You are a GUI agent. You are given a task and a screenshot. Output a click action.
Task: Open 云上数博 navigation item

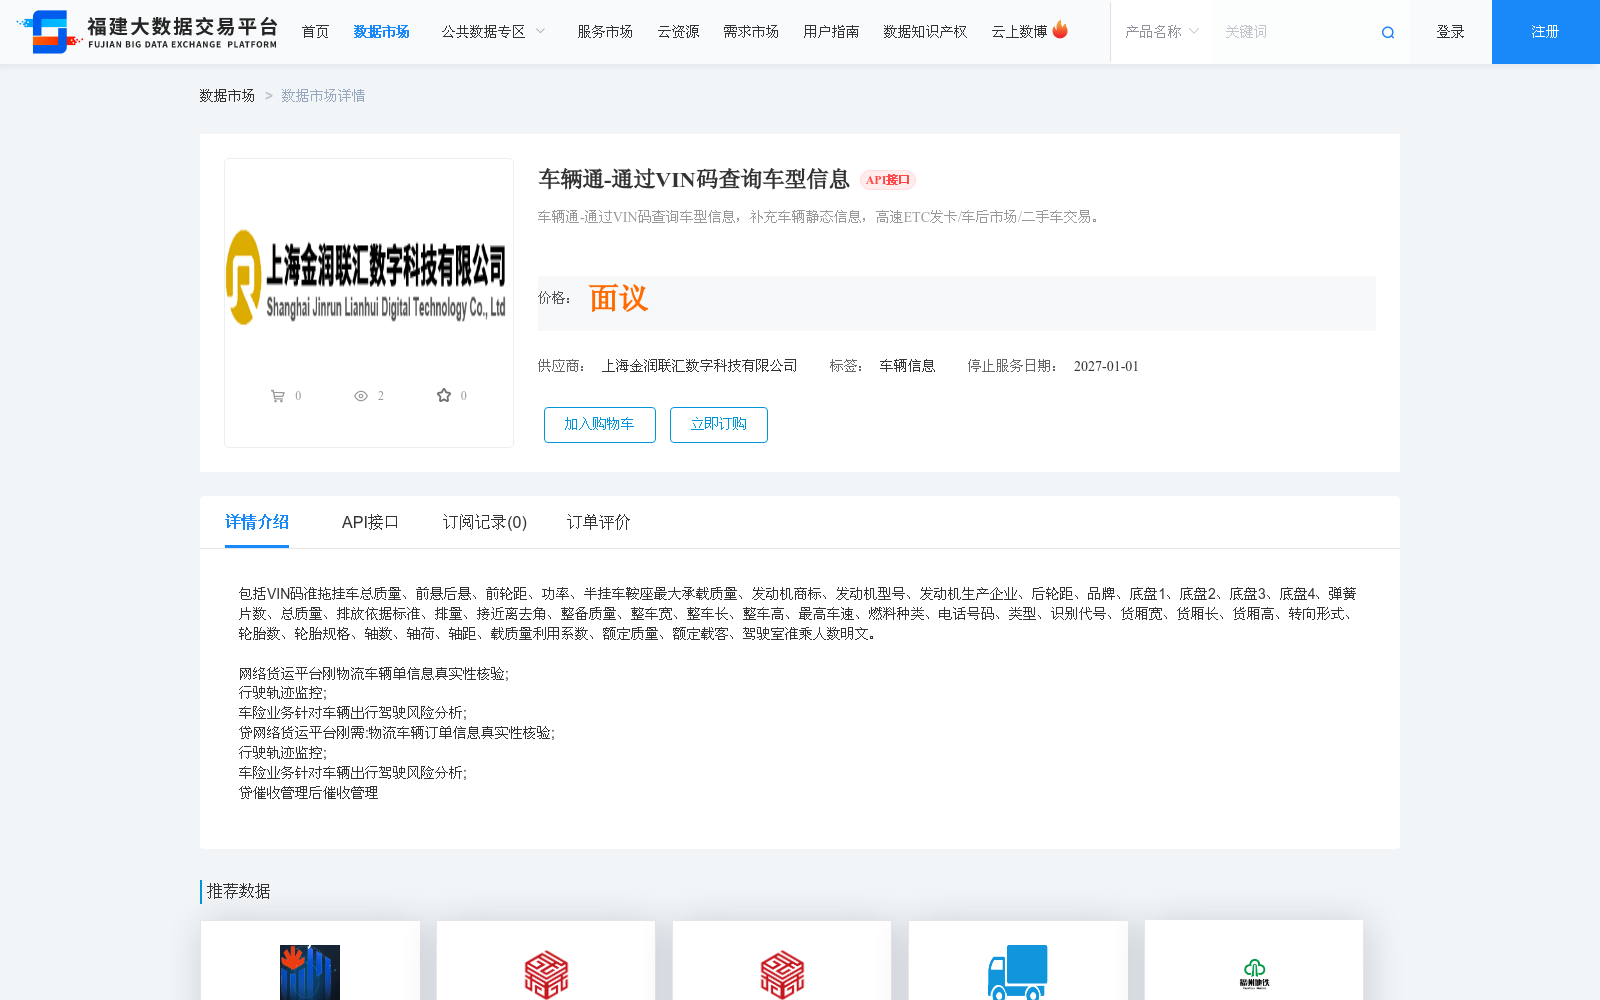pos(1019,32)
